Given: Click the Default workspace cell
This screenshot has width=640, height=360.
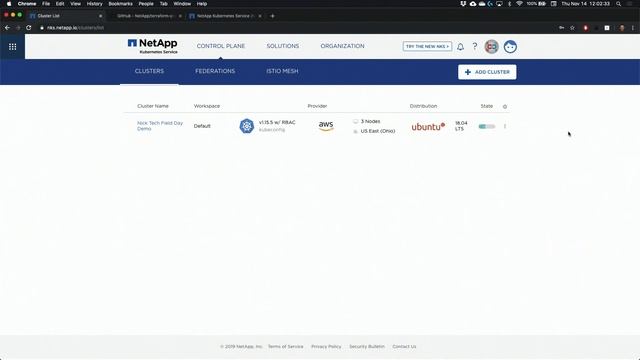Looking at the screenshot, I should click(x=202, y=126).
